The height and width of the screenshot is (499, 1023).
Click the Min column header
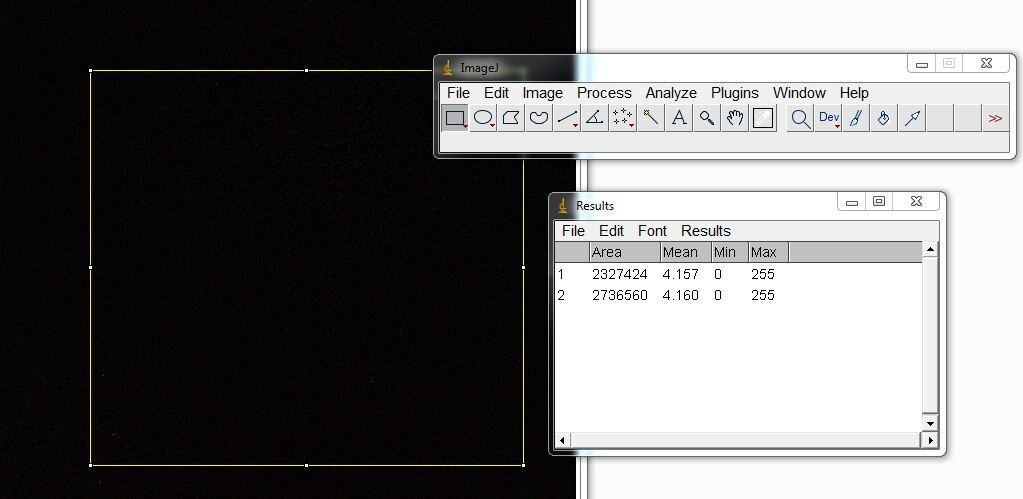click(x=729, y=252)
